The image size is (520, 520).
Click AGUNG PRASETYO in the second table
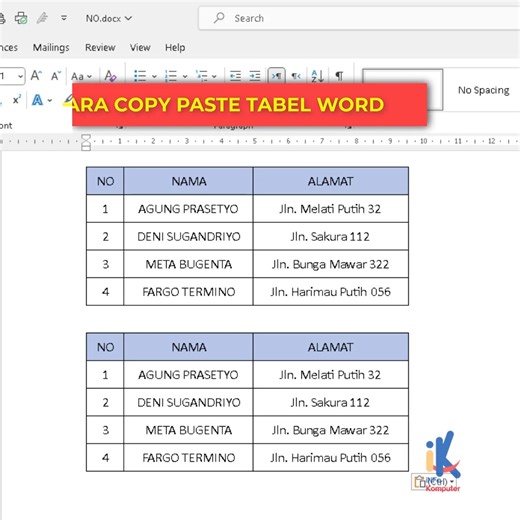(188, 375)
